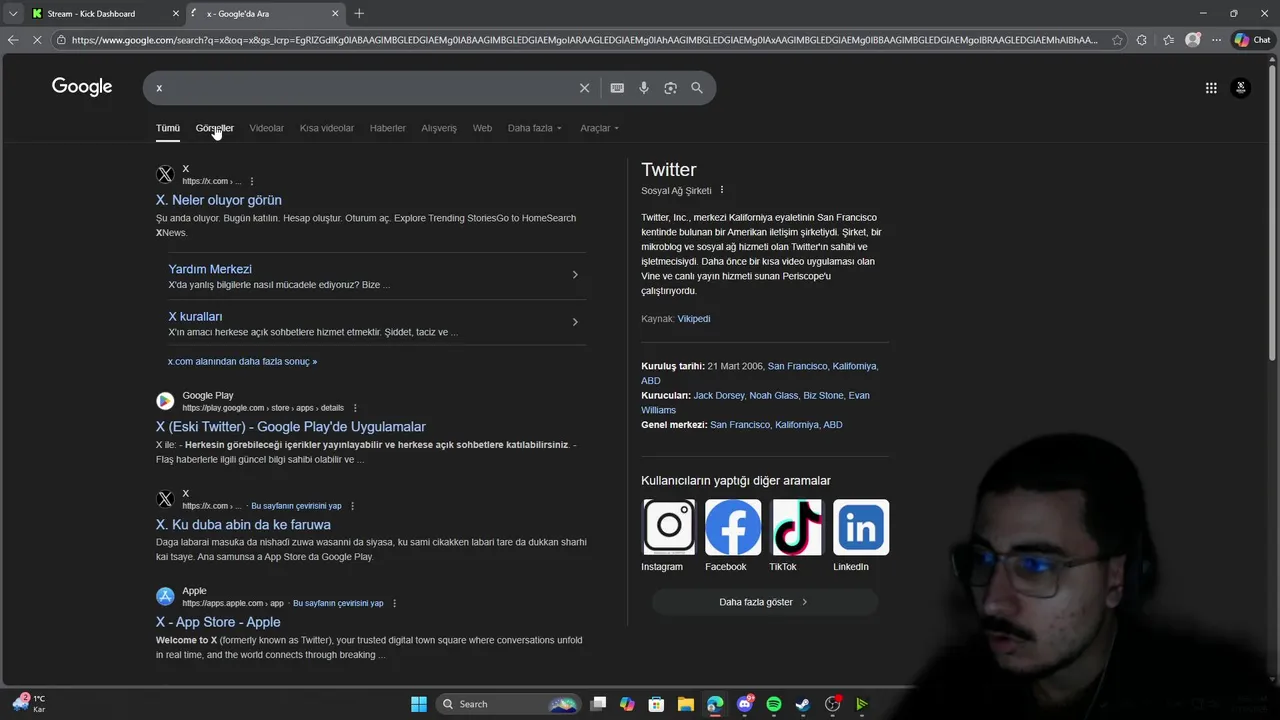
Task: Open the on-screen keyboard input tool
Action: point(617,88)
